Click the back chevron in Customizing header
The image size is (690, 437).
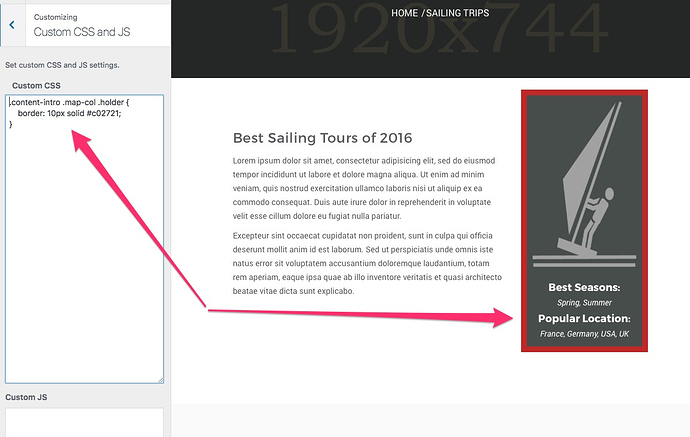click(x=12, y=25)
